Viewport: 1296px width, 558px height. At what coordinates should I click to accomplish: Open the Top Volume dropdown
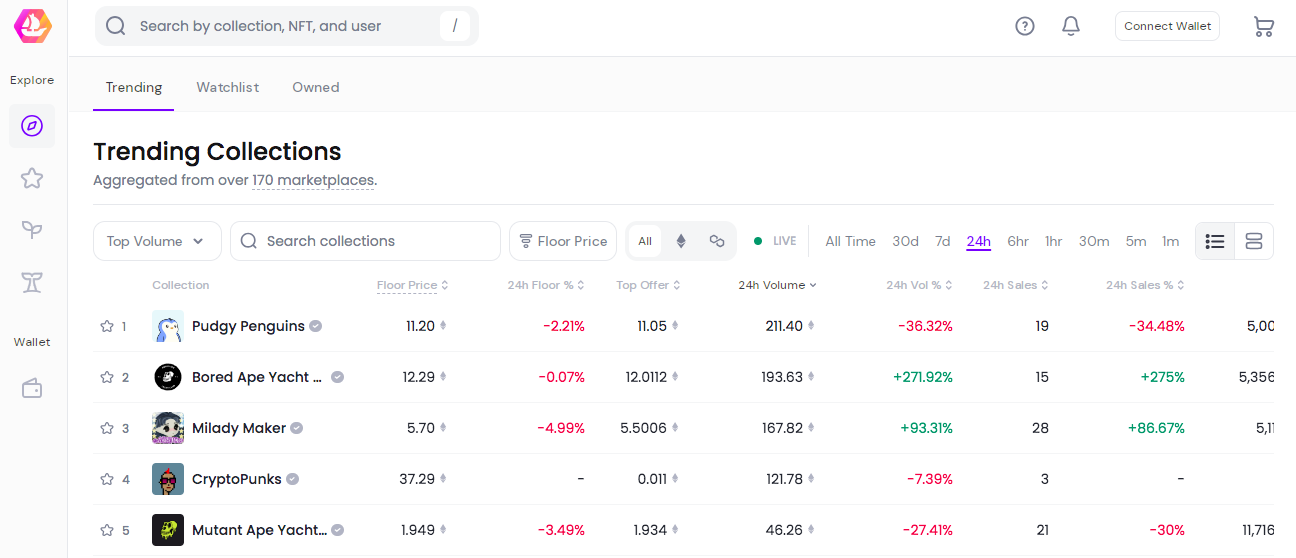point(157,241)
